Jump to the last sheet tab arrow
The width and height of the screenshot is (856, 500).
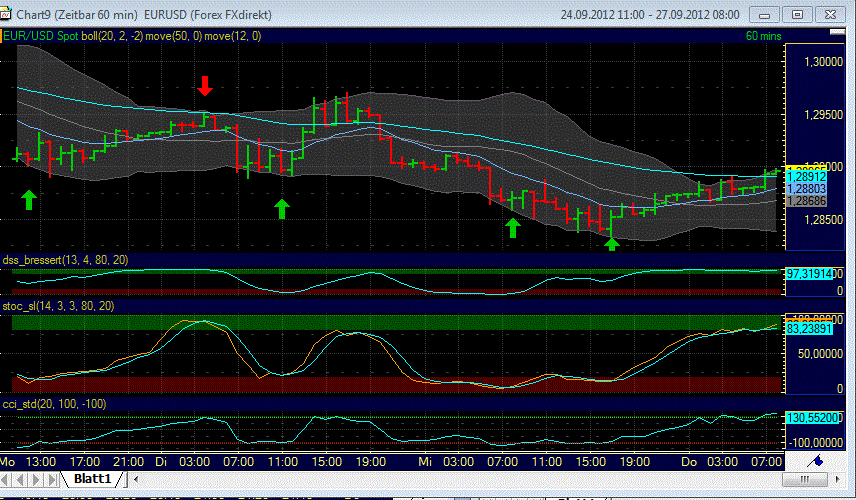pyautogui.click(x=52, y=480)
